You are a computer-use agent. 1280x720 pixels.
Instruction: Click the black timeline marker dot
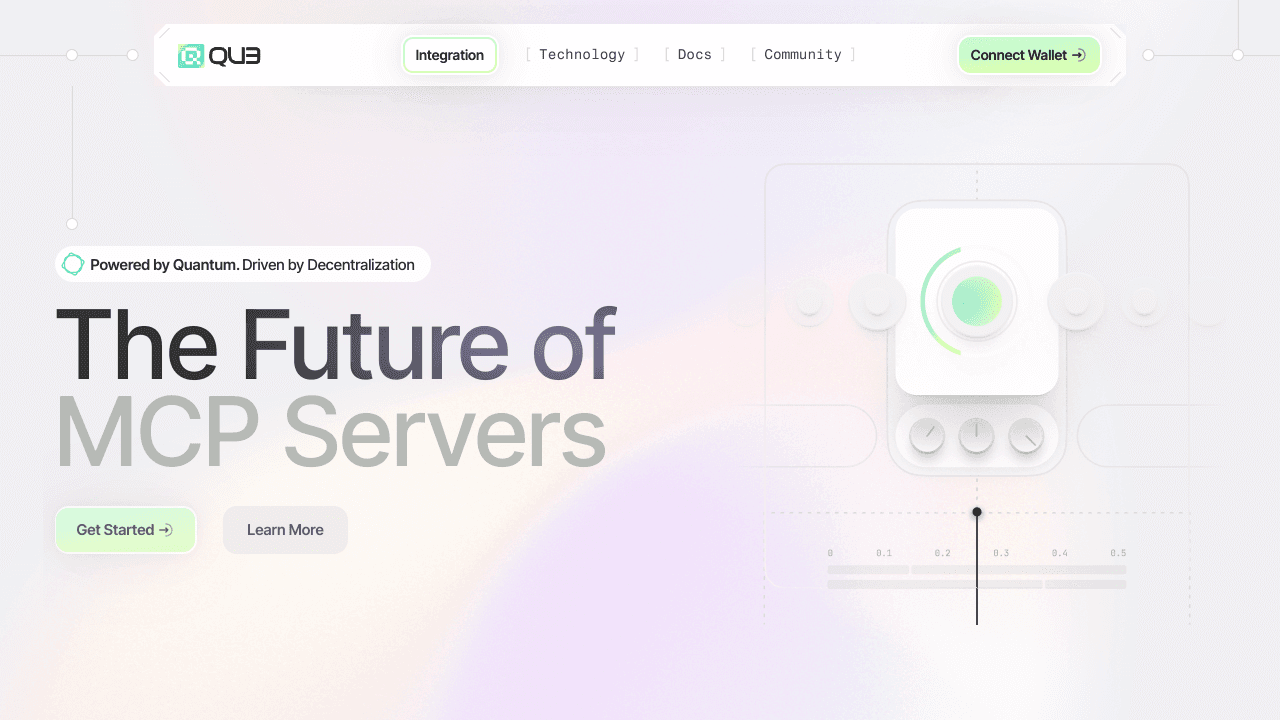click(x=977, y=512)
